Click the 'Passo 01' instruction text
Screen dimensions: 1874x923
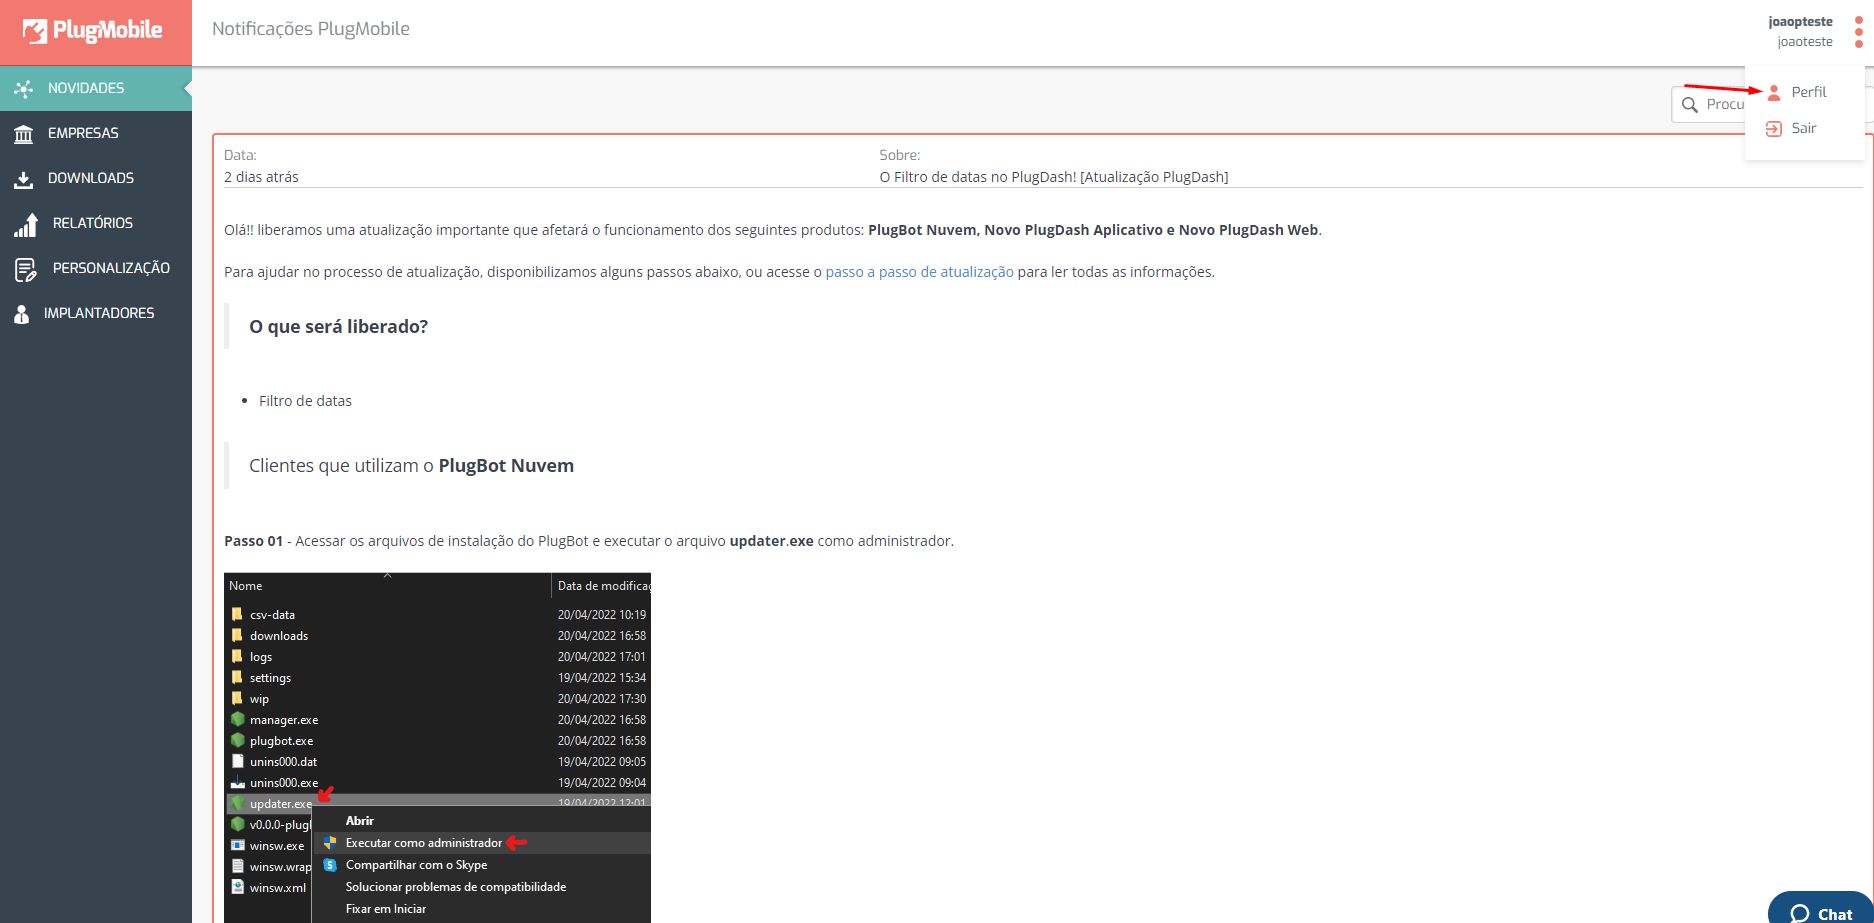click(x=589, y=541)
